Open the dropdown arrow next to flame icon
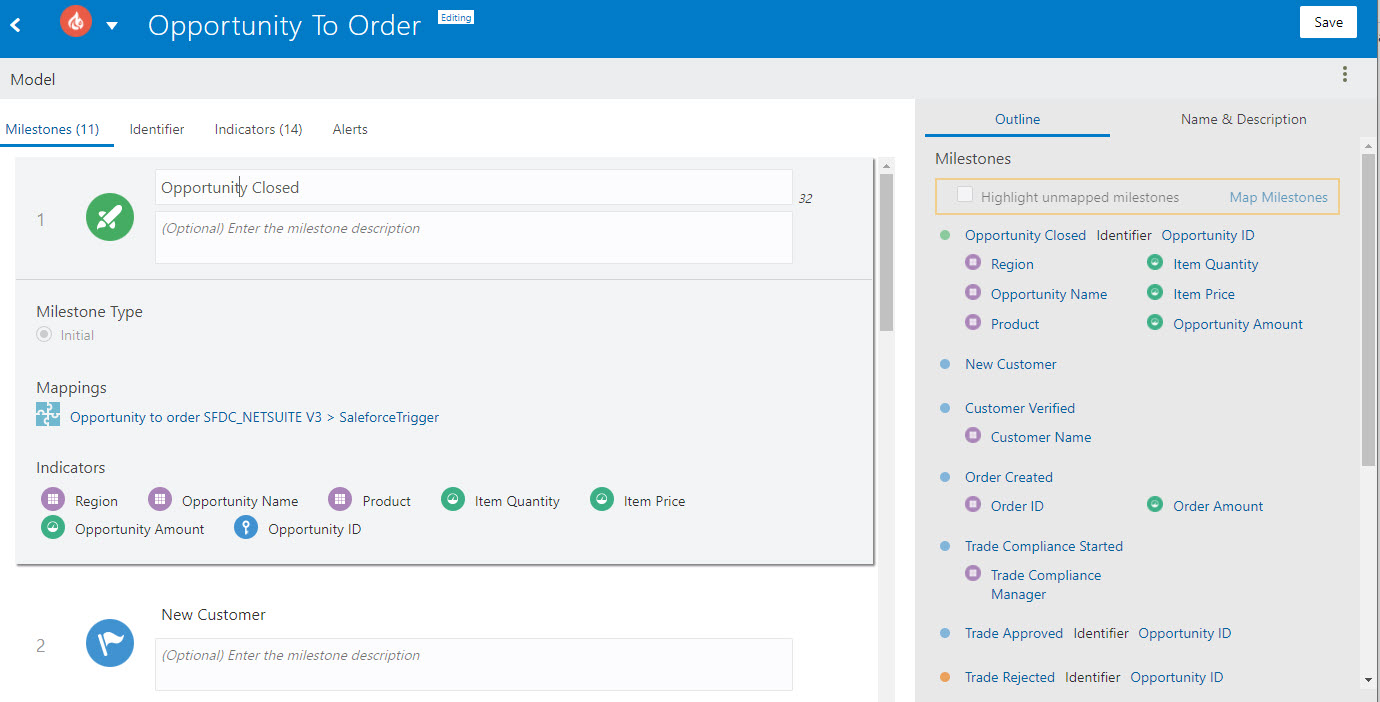Screen dimensions: 1380x702 pos(112,26)
